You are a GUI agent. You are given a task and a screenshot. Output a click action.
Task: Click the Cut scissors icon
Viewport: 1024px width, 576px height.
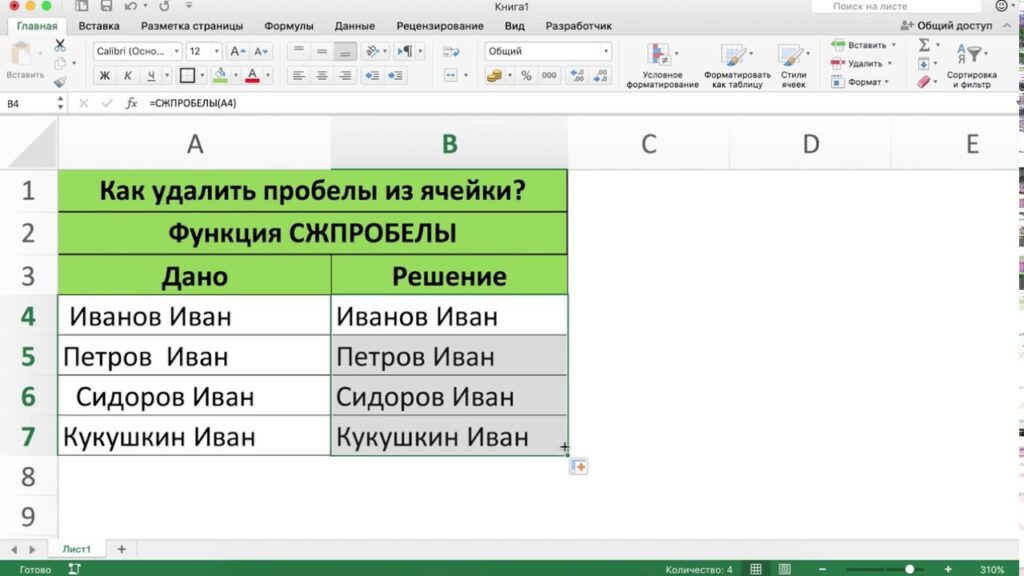pos(60,46)
